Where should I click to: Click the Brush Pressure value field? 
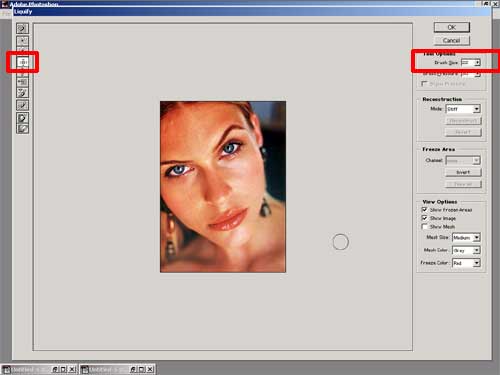coord(467,74)
